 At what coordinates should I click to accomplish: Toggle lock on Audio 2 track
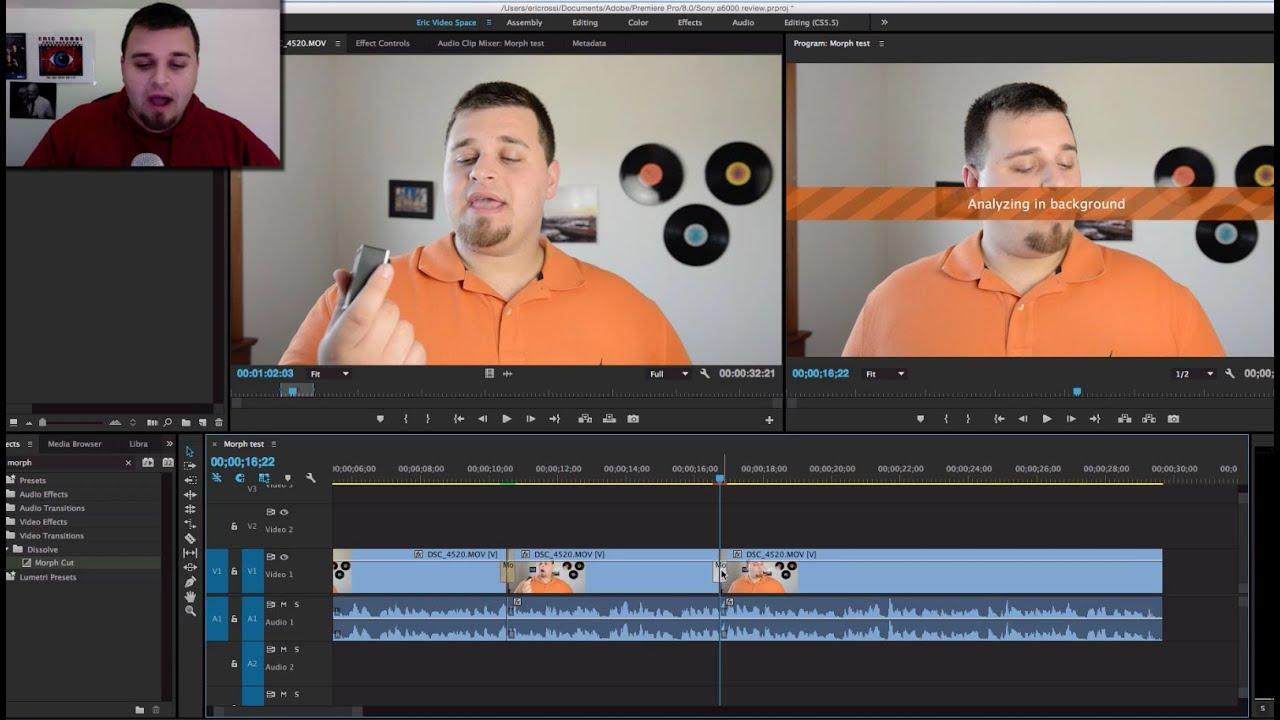[x=234, y=664]
